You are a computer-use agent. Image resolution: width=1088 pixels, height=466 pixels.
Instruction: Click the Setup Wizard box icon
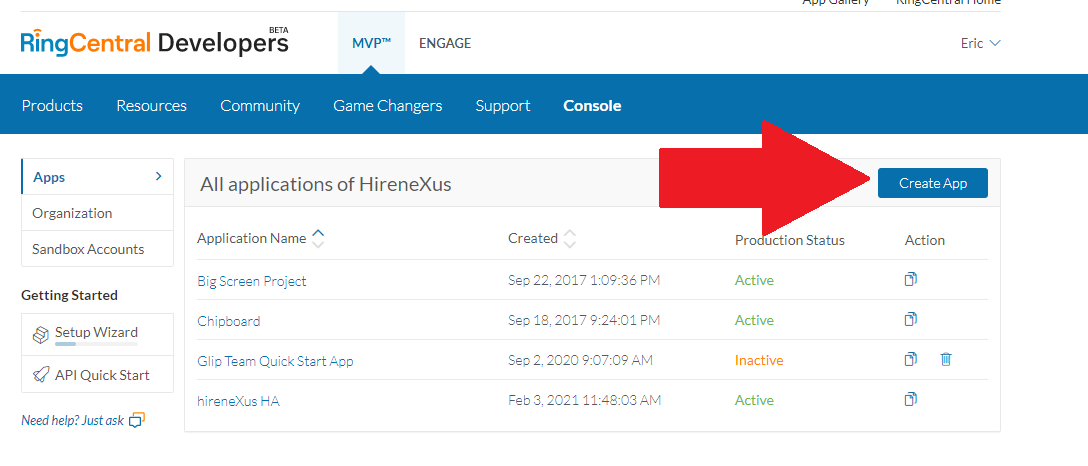click(x=40, y=335)
